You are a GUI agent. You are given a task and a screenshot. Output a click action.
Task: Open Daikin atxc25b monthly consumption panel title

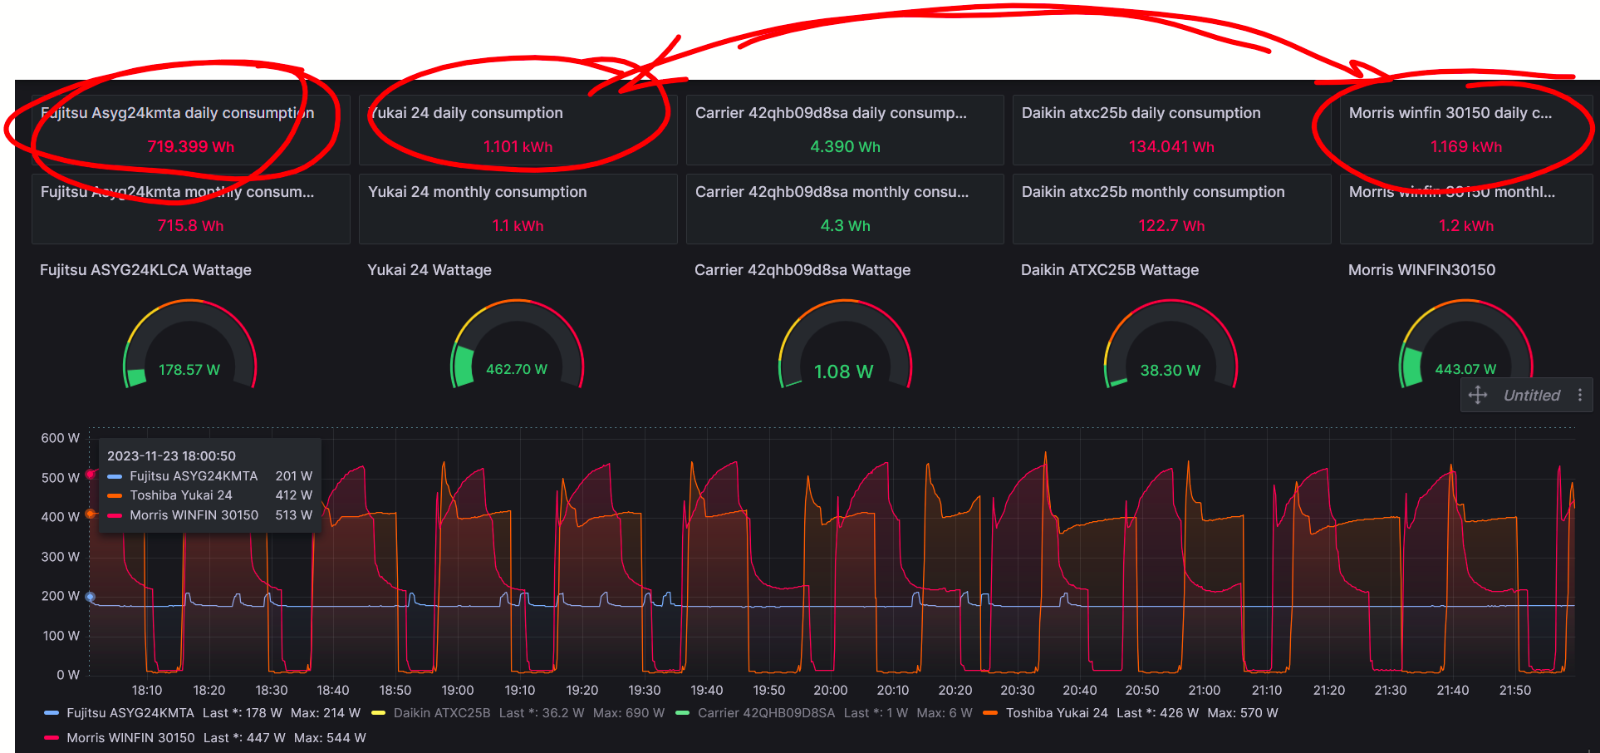tap(1153, 192)
